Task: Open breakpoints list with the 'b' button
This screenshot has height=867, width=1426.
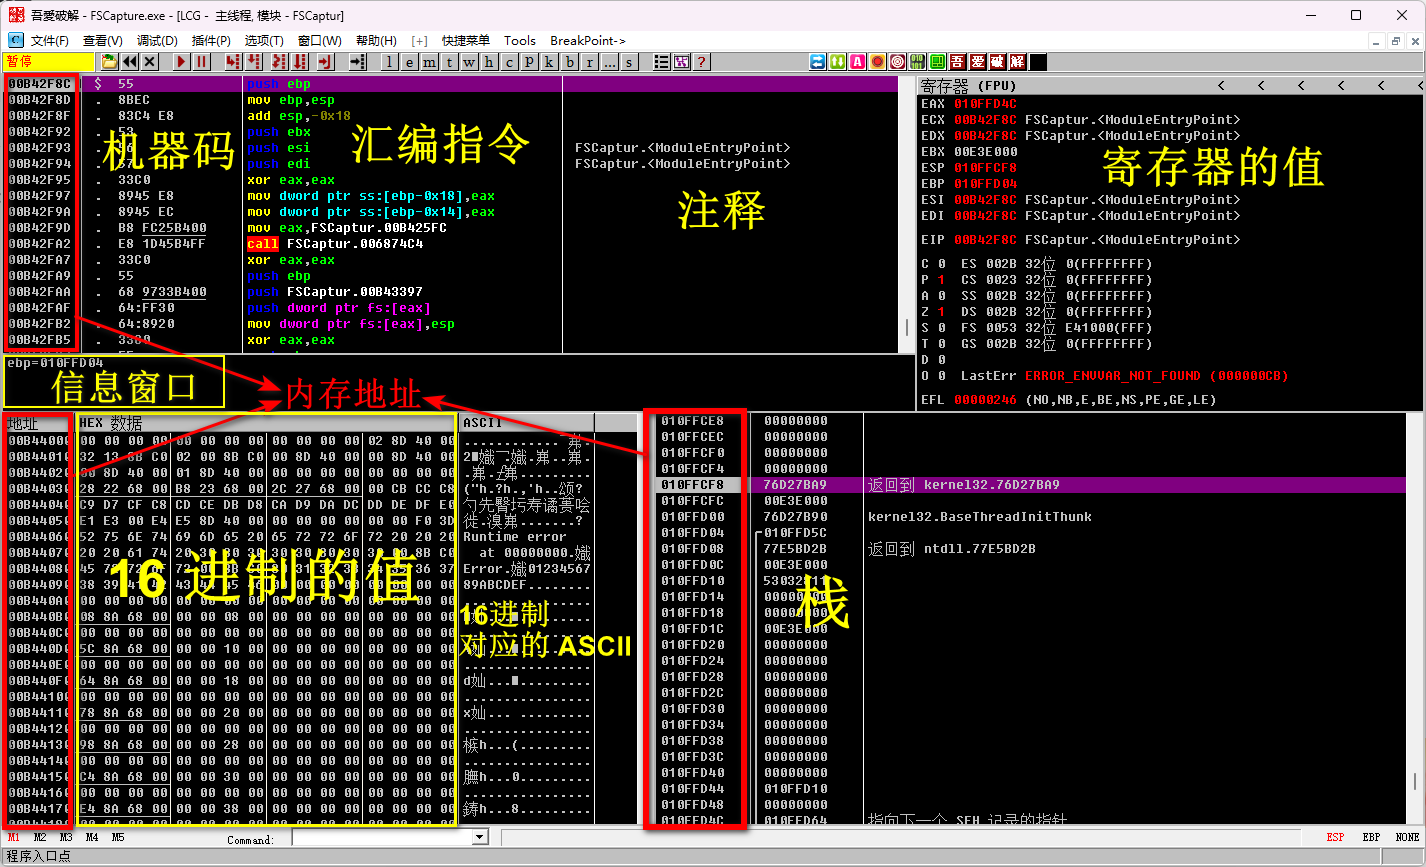Action: (x=569, y=61)
